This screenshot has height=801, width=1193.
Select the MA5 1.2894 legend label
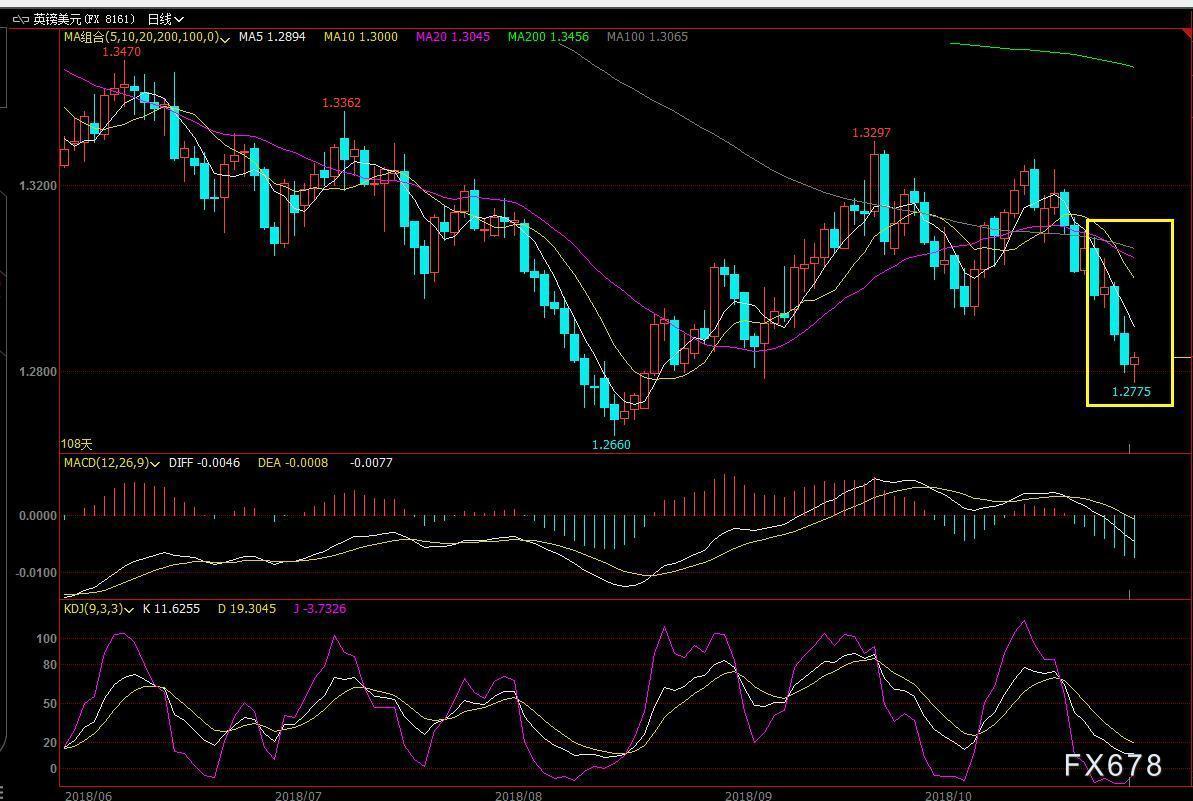click(x=273, y=37)
